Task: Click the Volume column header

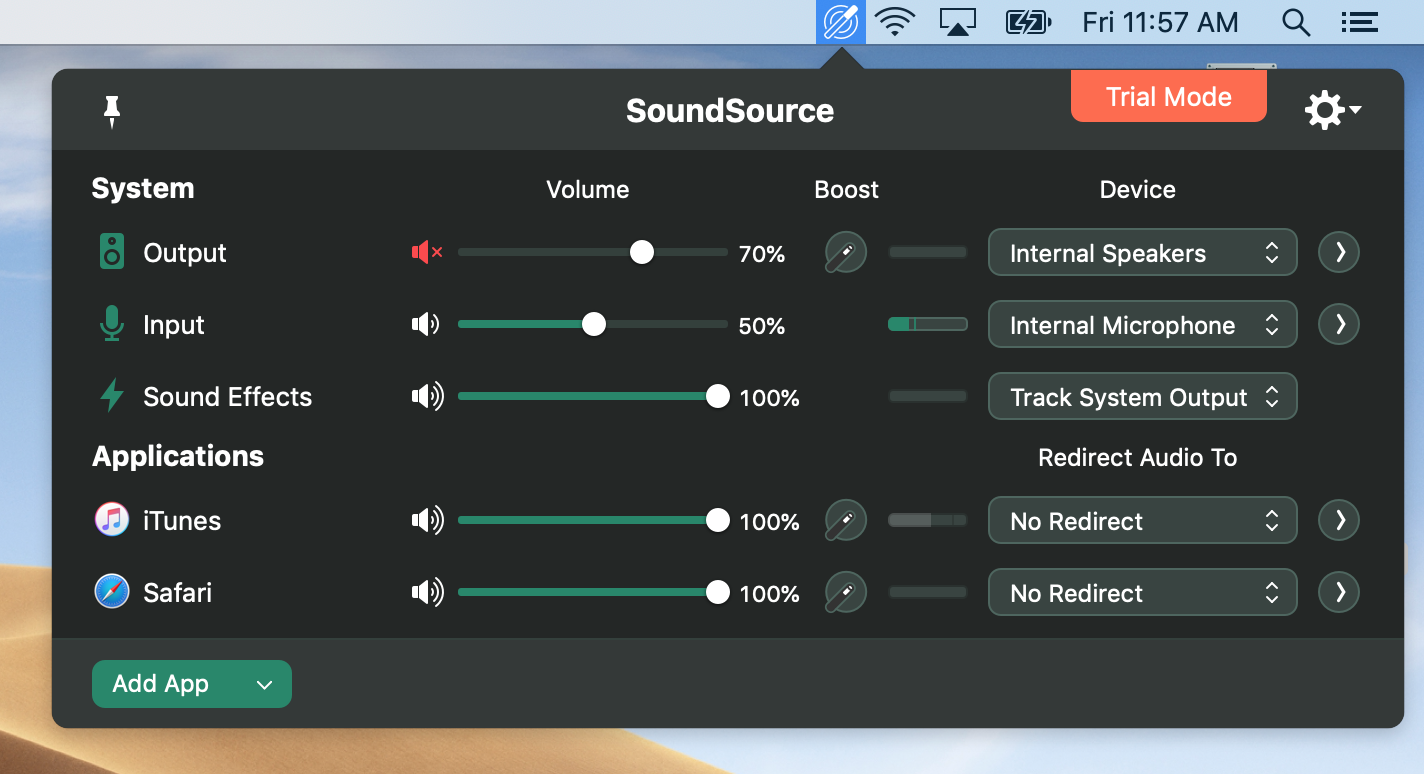Action: point(588,190)
